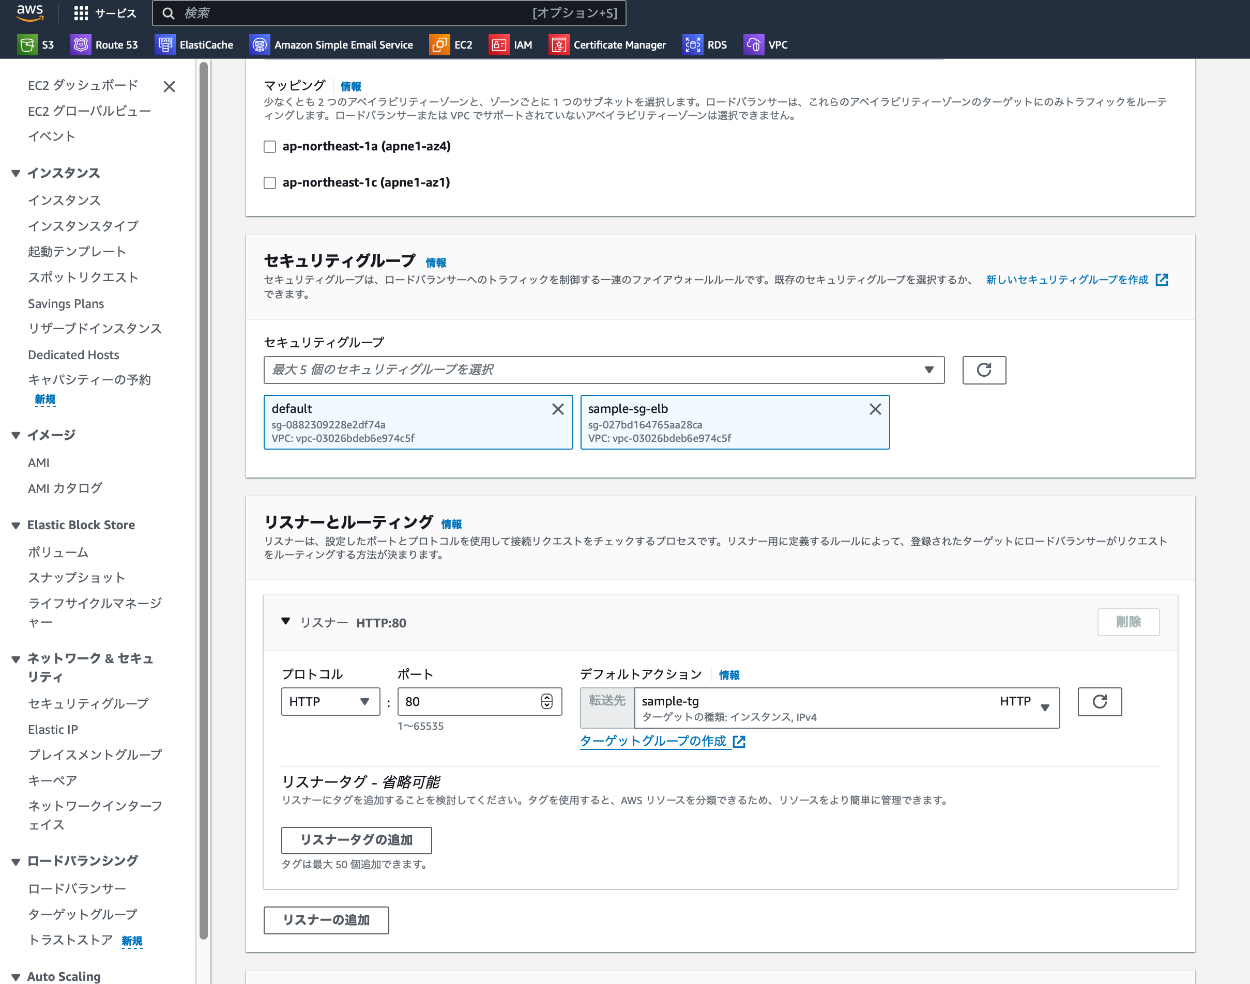
Task: Go to ターゲットグループ in sidebar
Action: (82, 914)
